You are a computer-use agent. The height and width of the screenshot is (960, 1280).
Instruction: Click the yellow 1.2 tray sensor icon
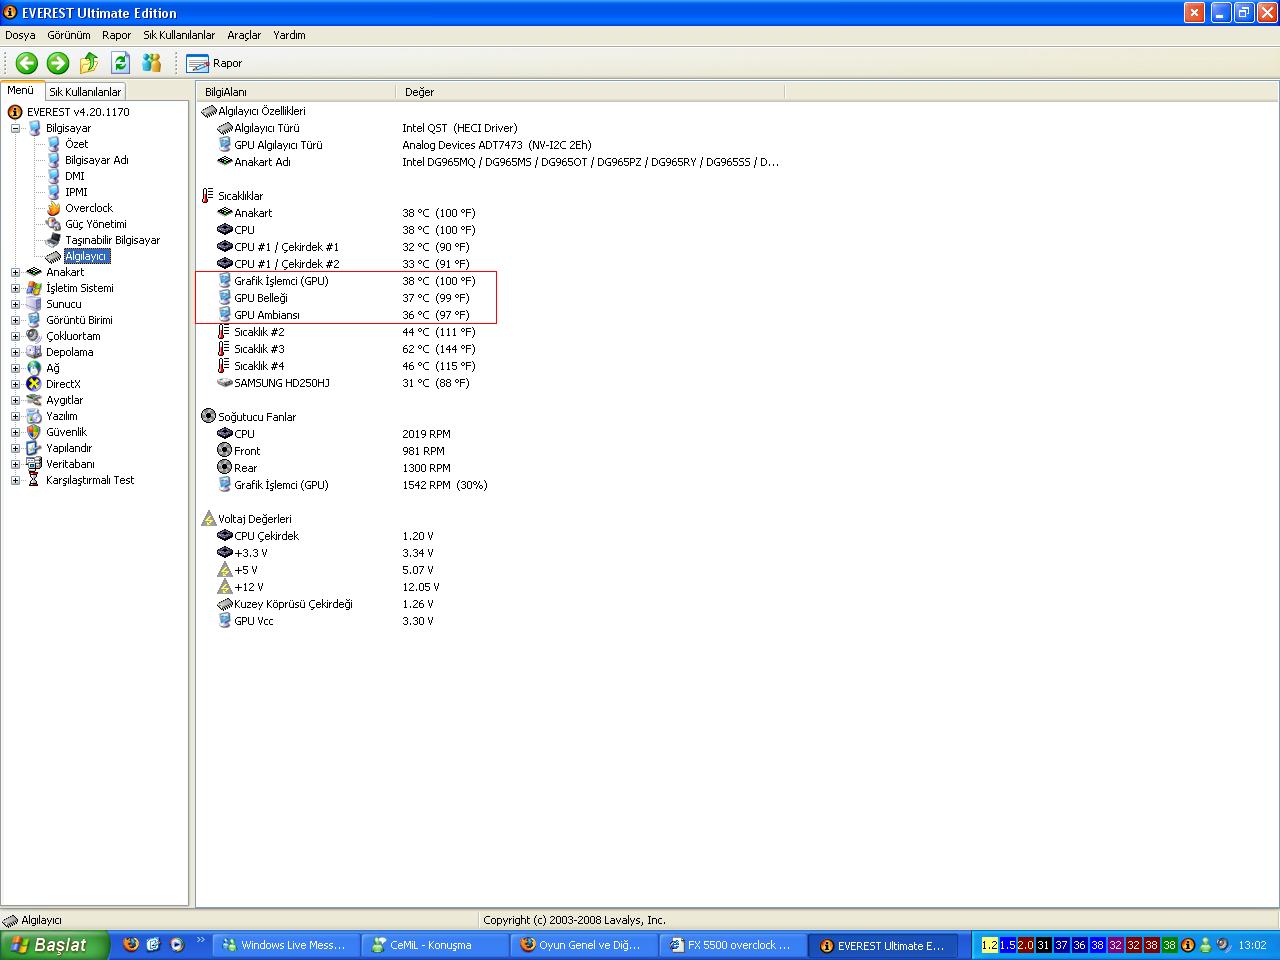pos(990,945)
